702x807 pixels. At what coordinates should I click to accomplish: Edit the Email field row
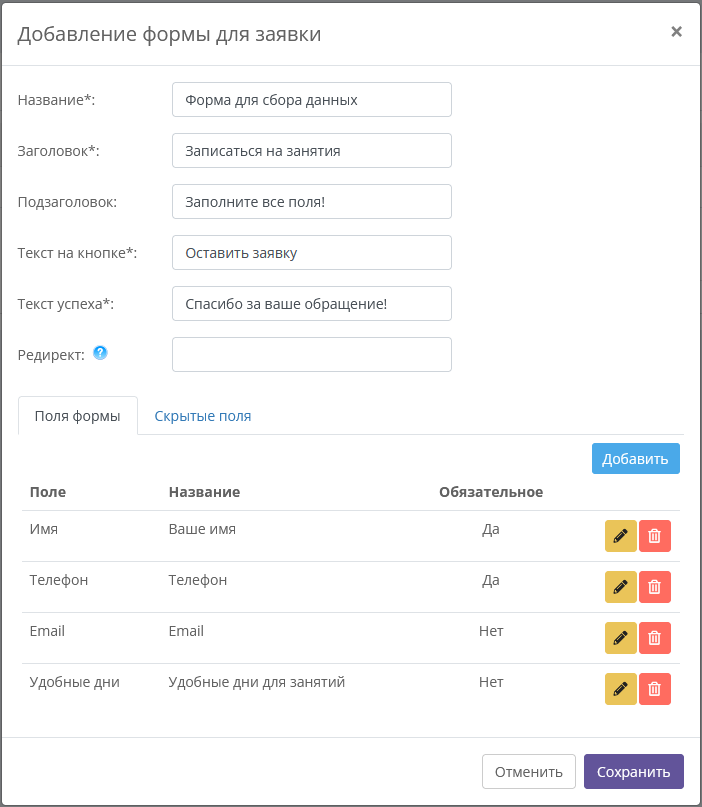[621, 638]
